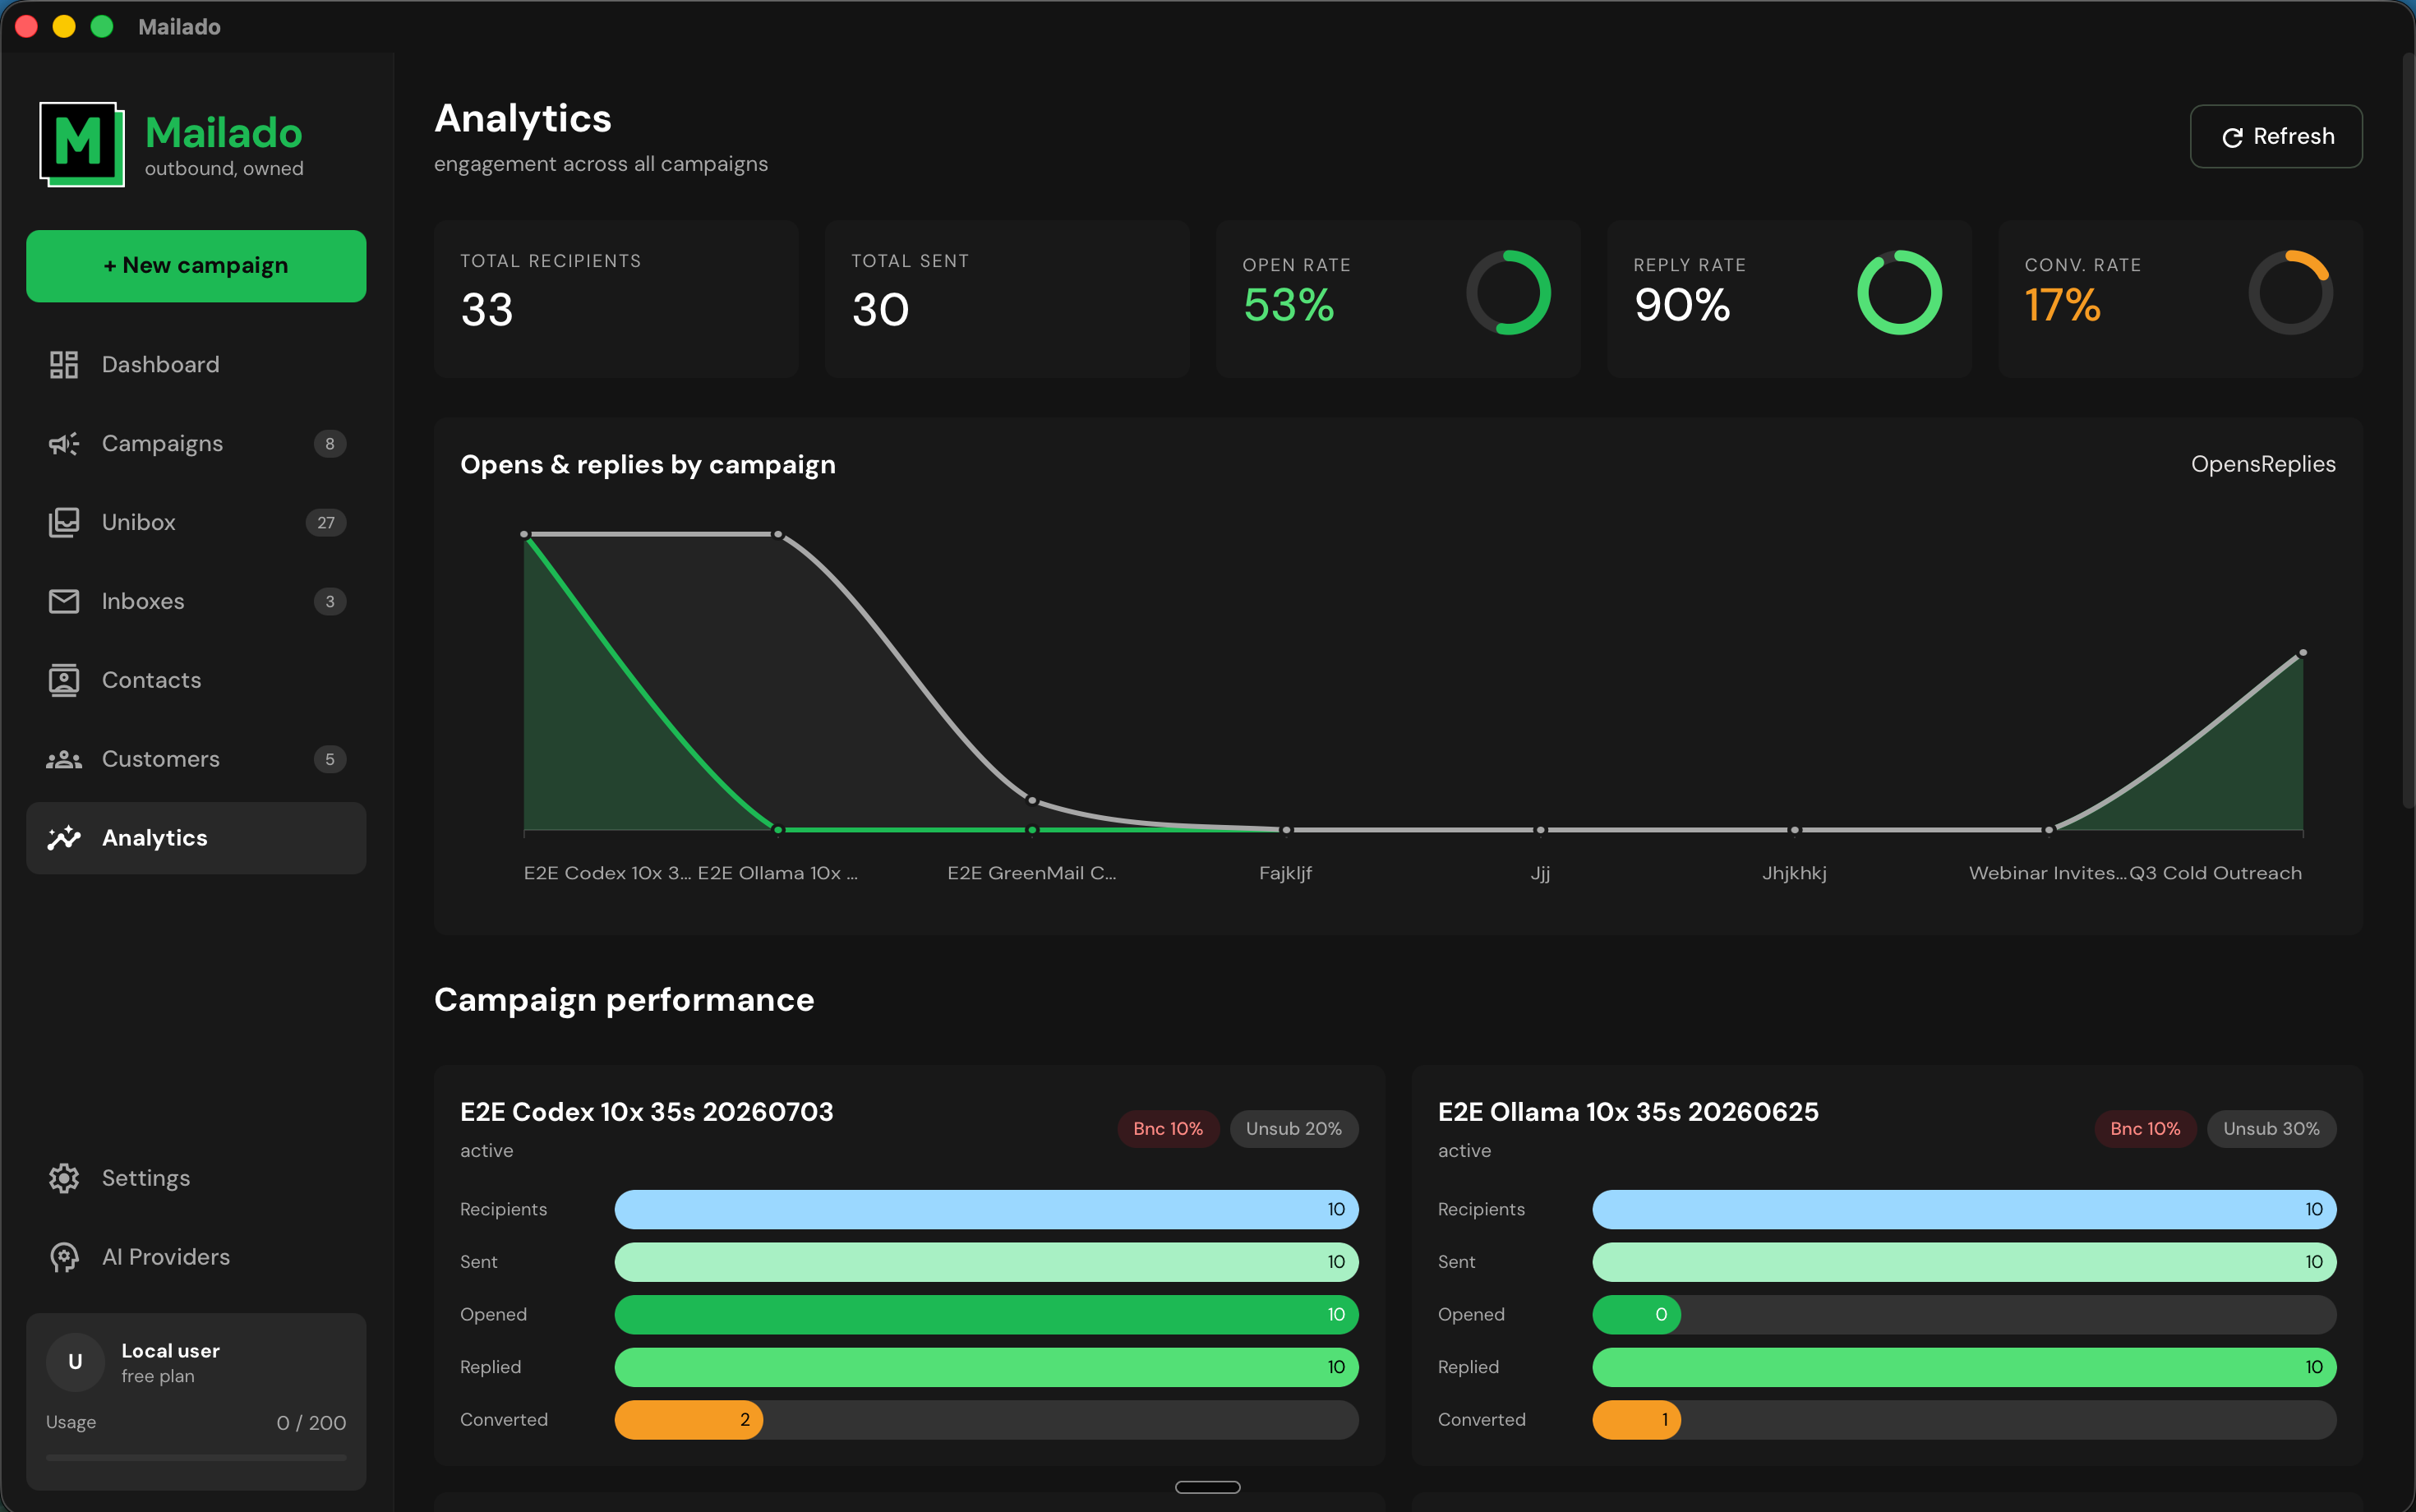The height and width of the screenshot is (1512, 2416).
Task: Click the Mailado M logo icon
Action: [82, 144]
